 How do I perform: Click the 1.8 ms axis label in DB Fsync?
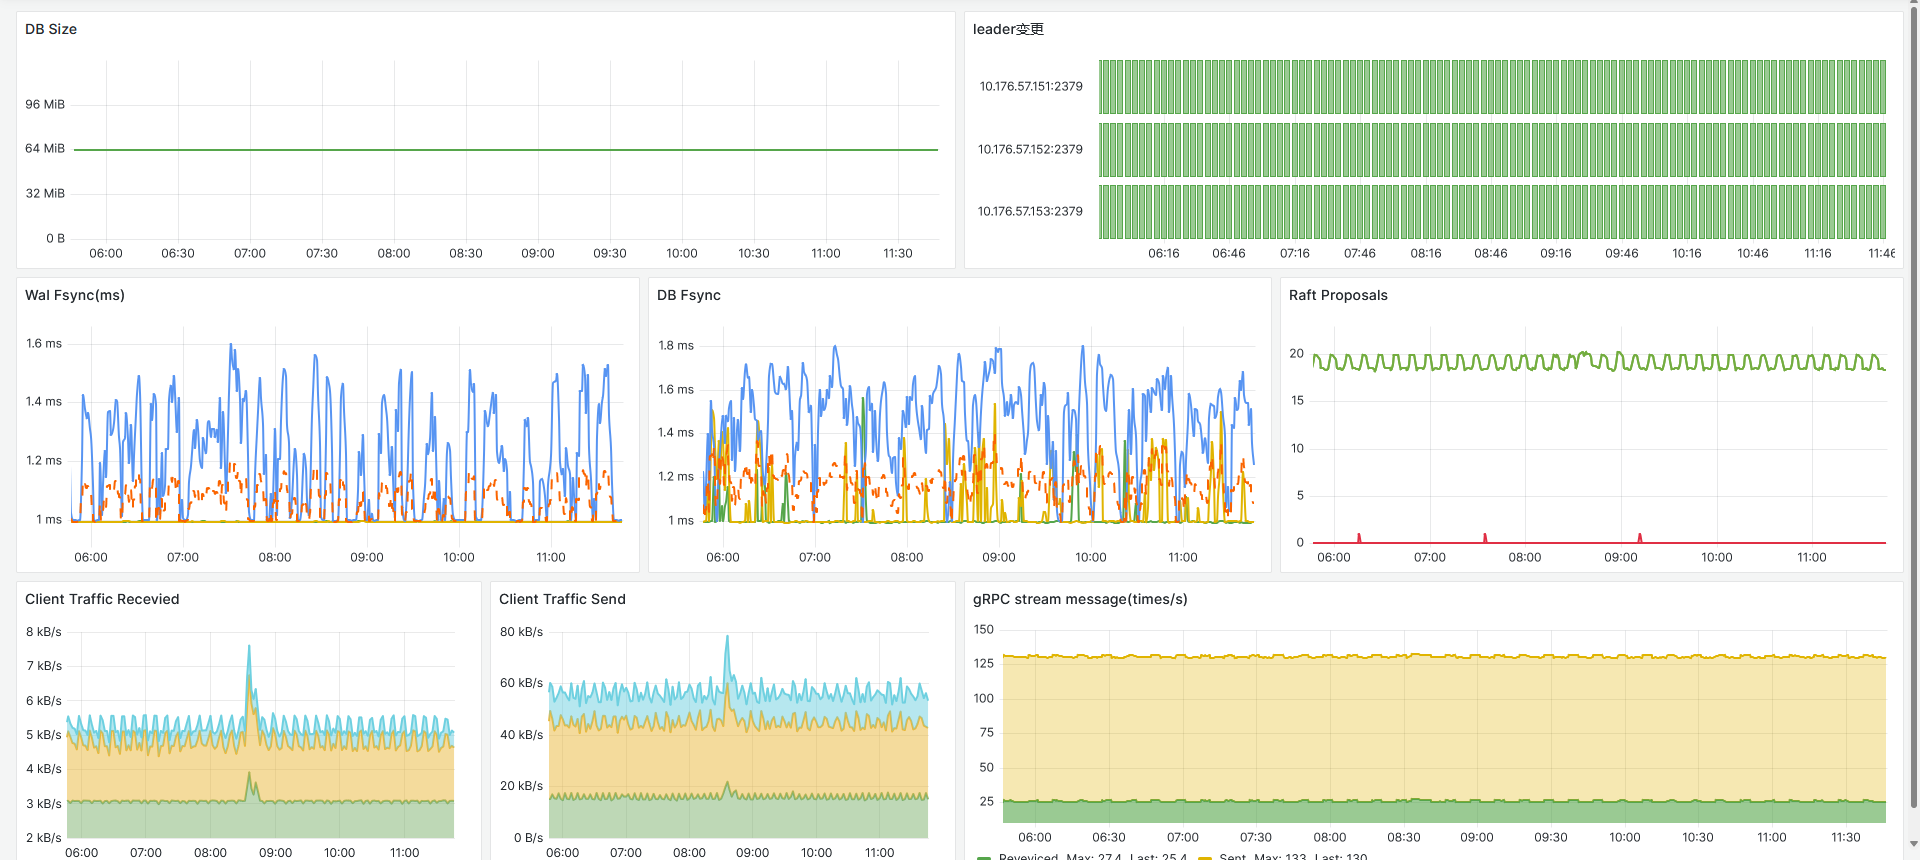coord(676,346)
